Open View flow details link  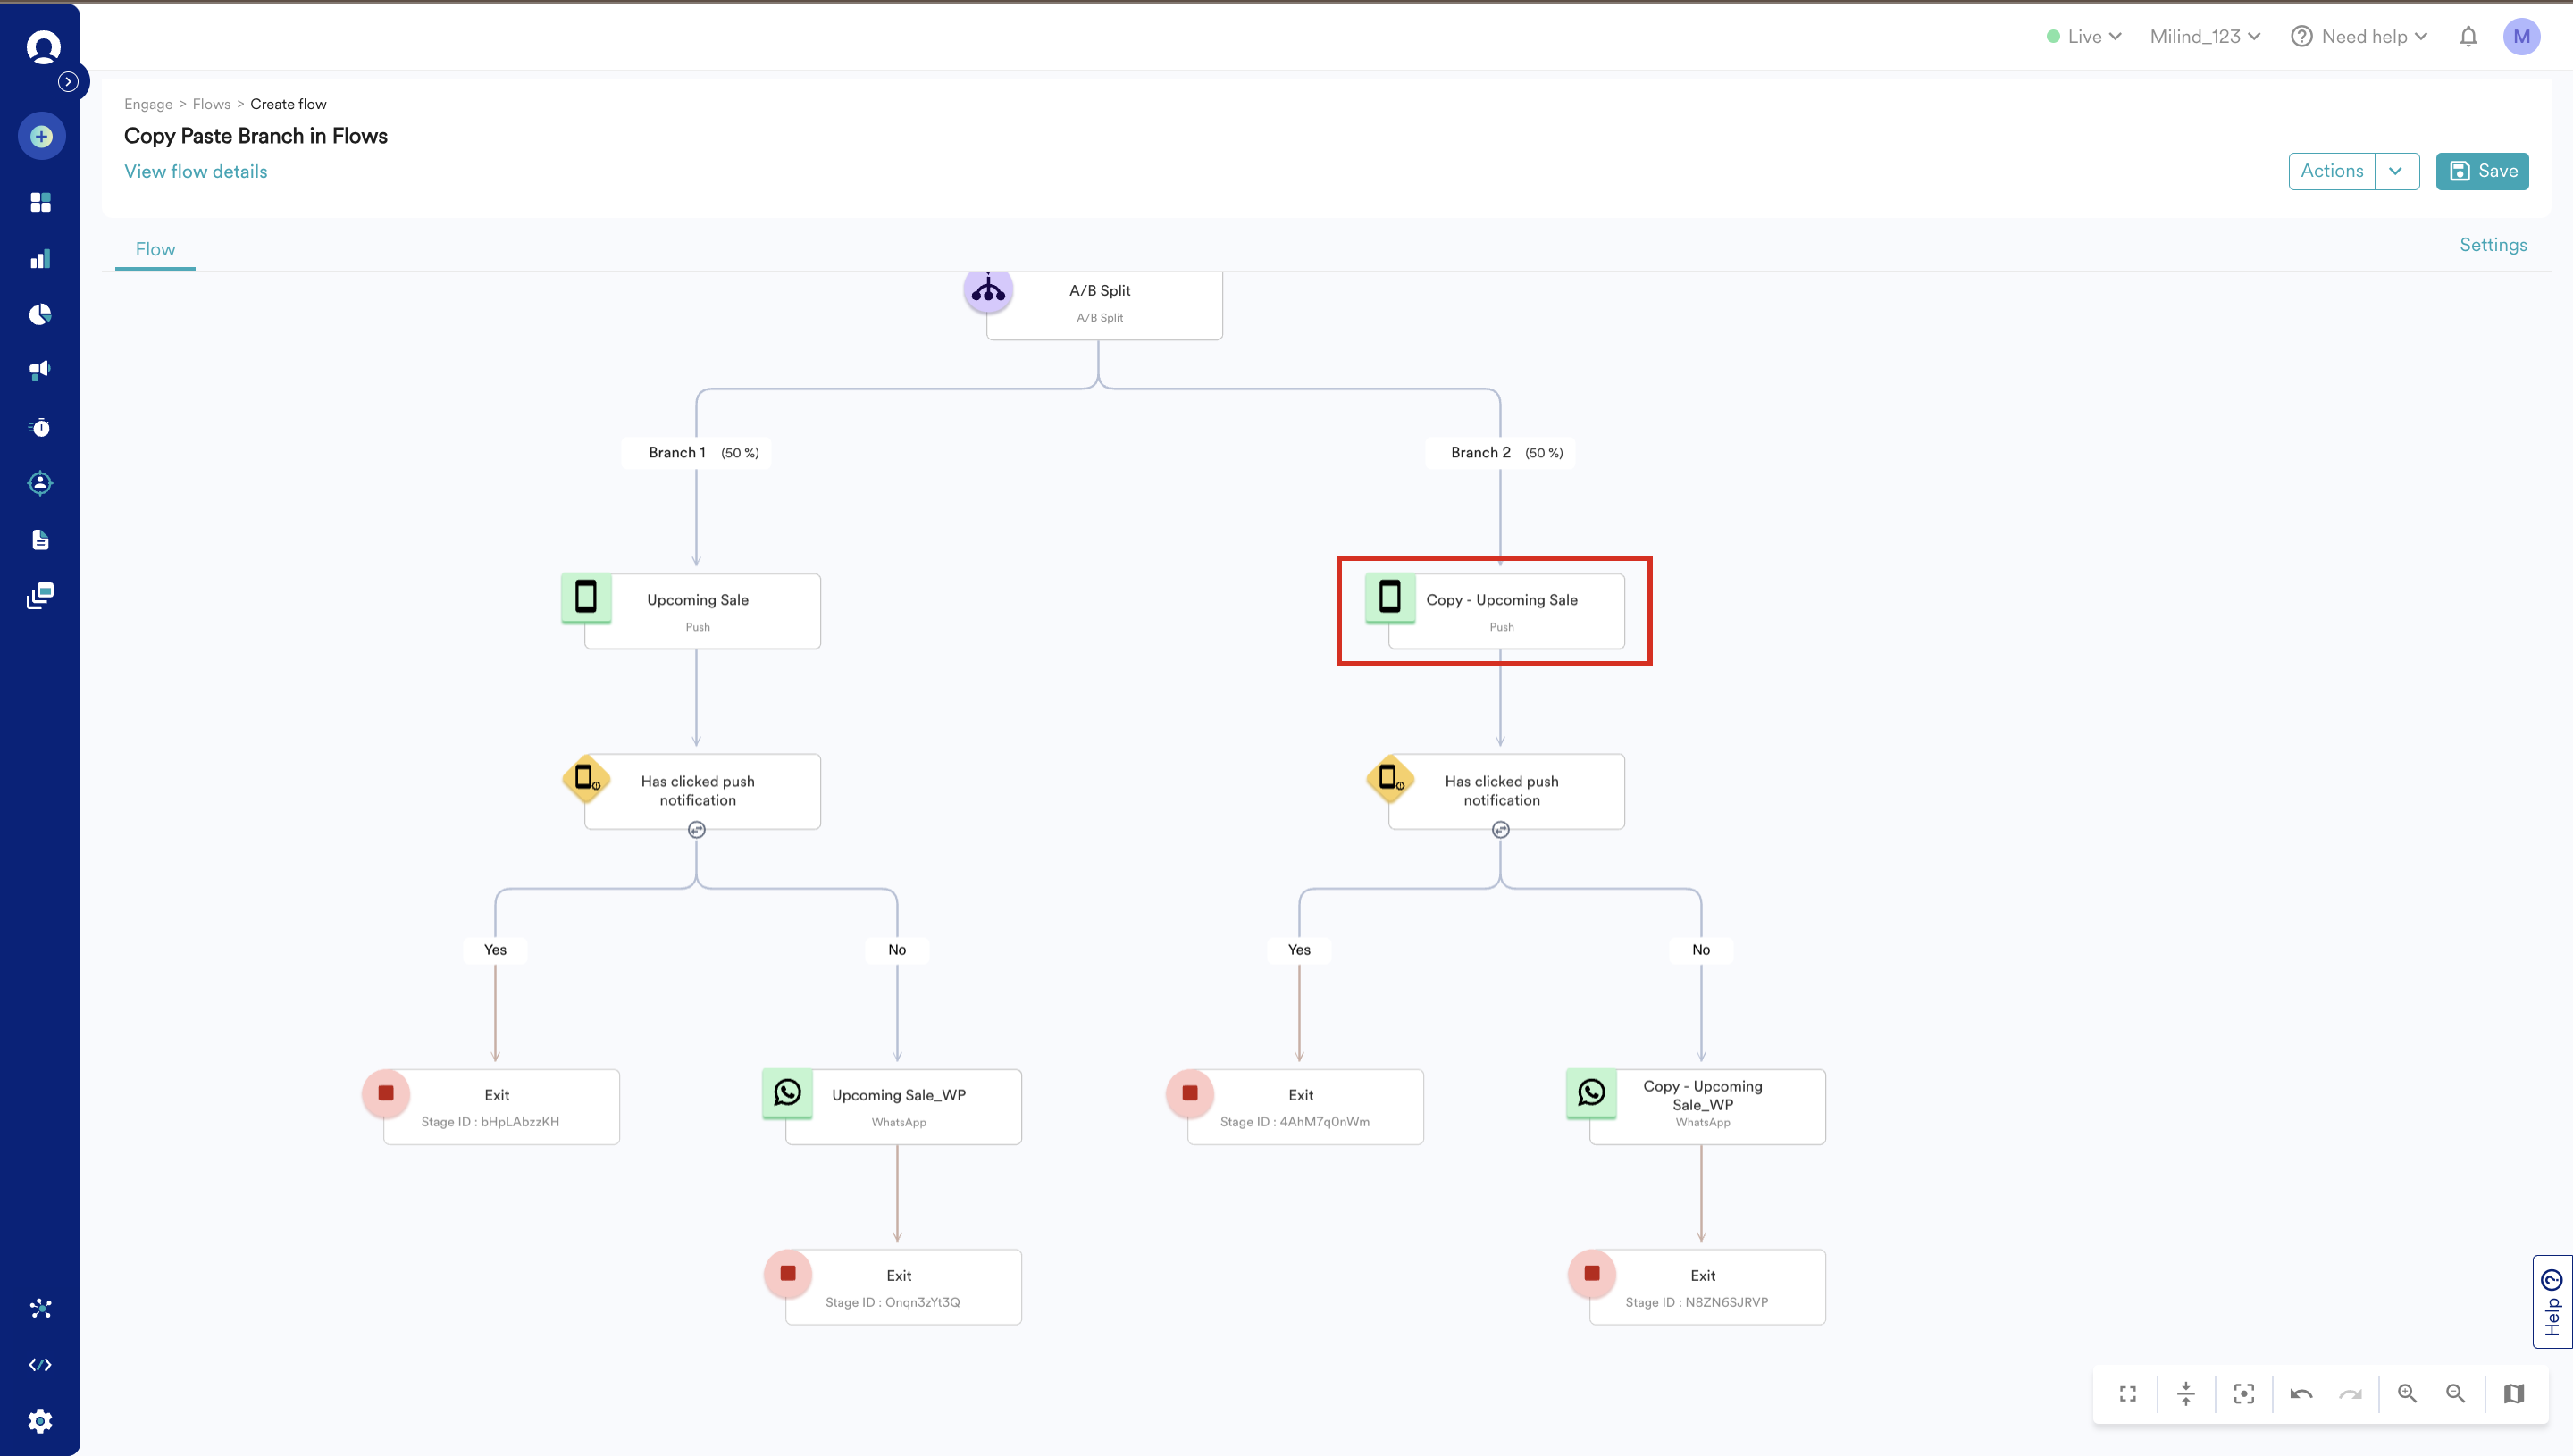coord(196,171)
